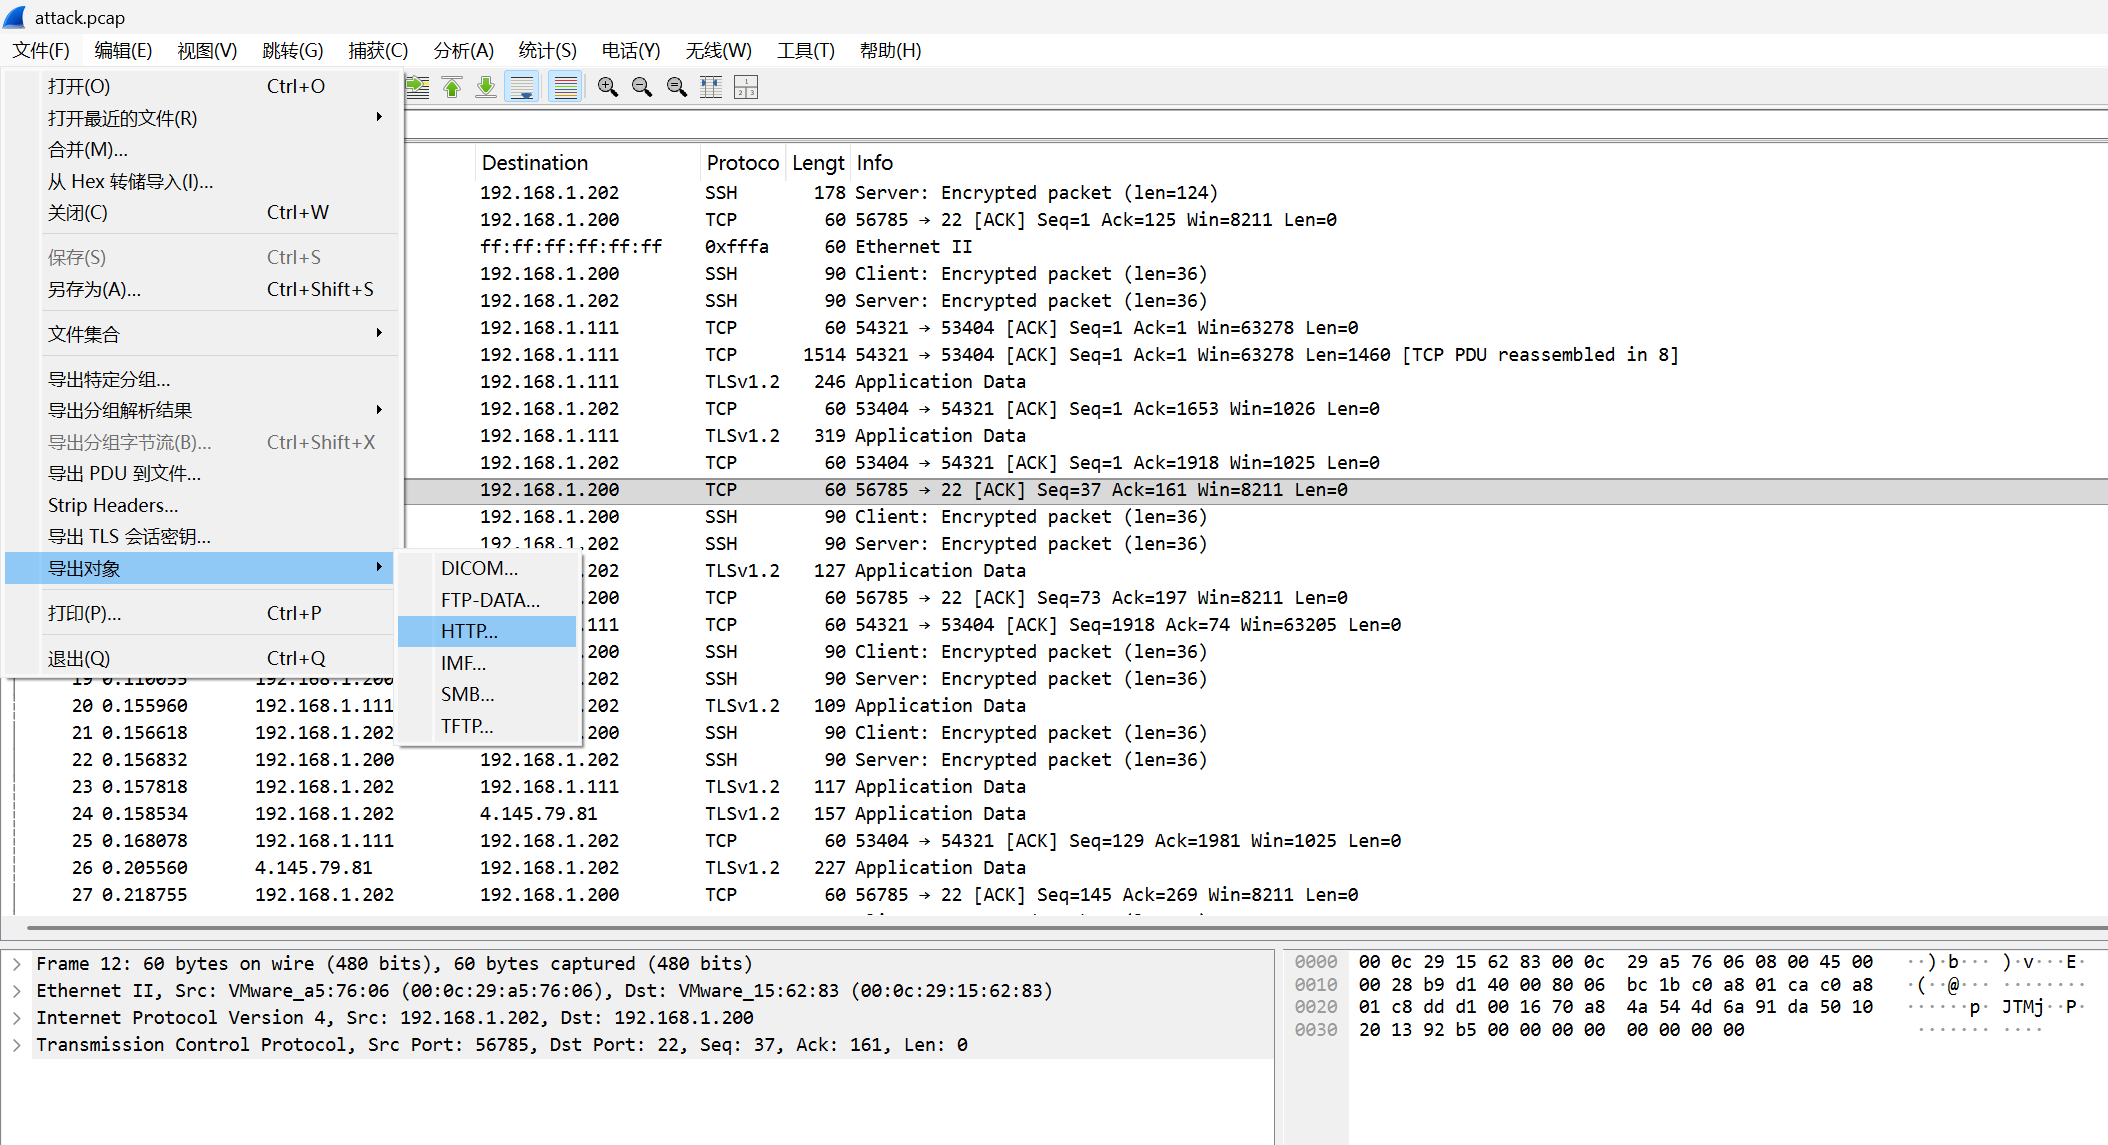2108x1145 pixels.
Task: Select packet 24 destined to 4.145.79.81
Action: (x=538, y=814)
